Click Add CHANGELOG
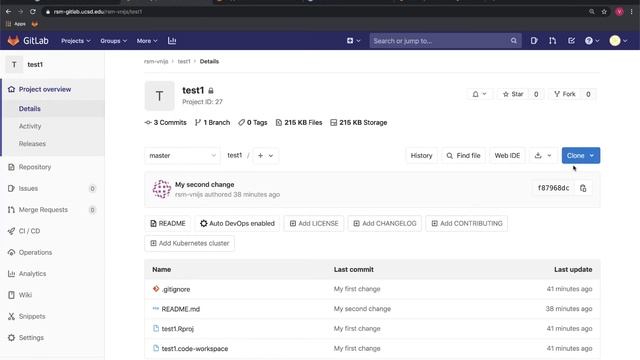This screenshot has width=640, height=360. coord(384,224)
